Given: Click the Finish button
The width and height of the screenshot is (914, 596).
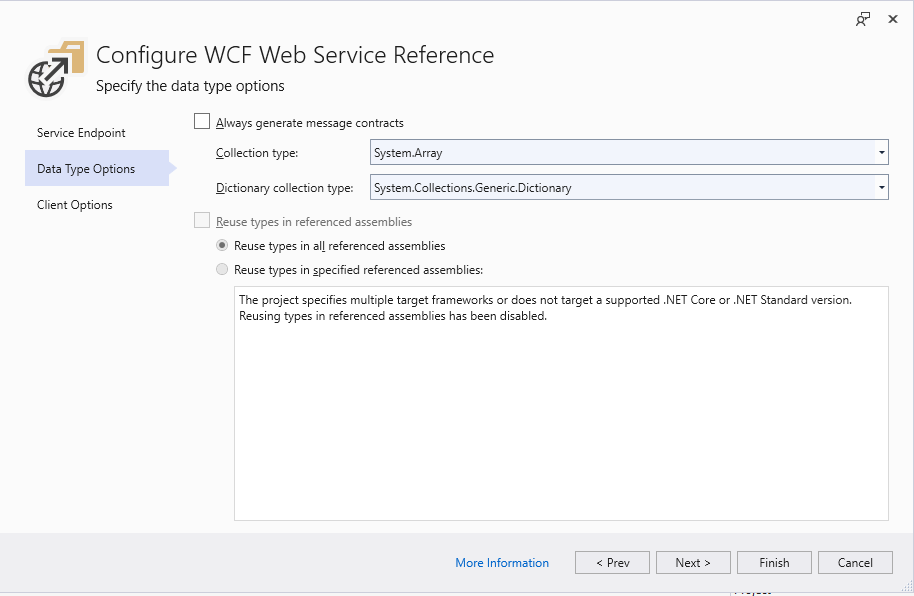Looking at the screenshot, I should tap(774, 563).
